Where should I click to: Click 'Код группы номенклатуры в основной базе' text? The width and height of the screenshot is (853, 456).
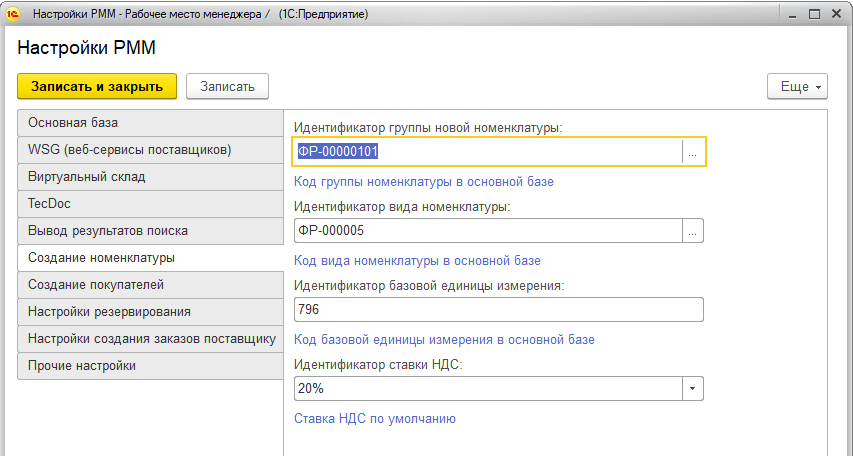424,182
